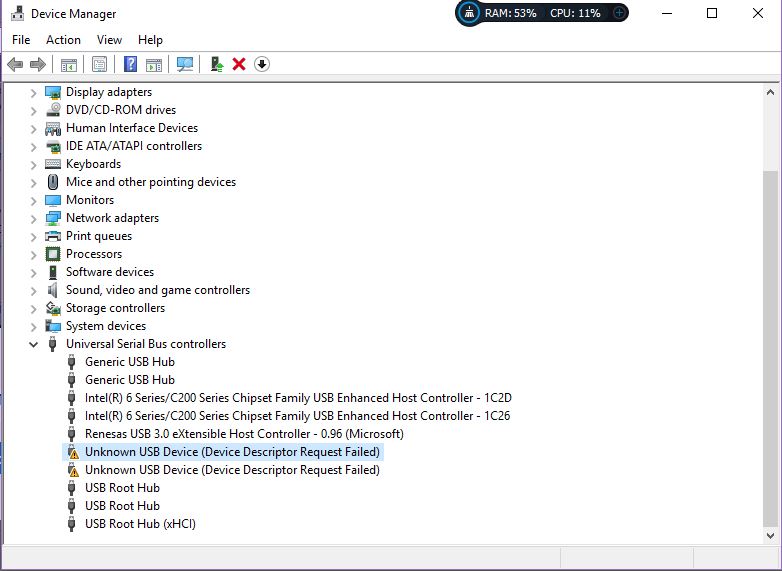Click the broom icon in RAM widget
This screenshot has height=571, width=782.
[x=469, y=12]
